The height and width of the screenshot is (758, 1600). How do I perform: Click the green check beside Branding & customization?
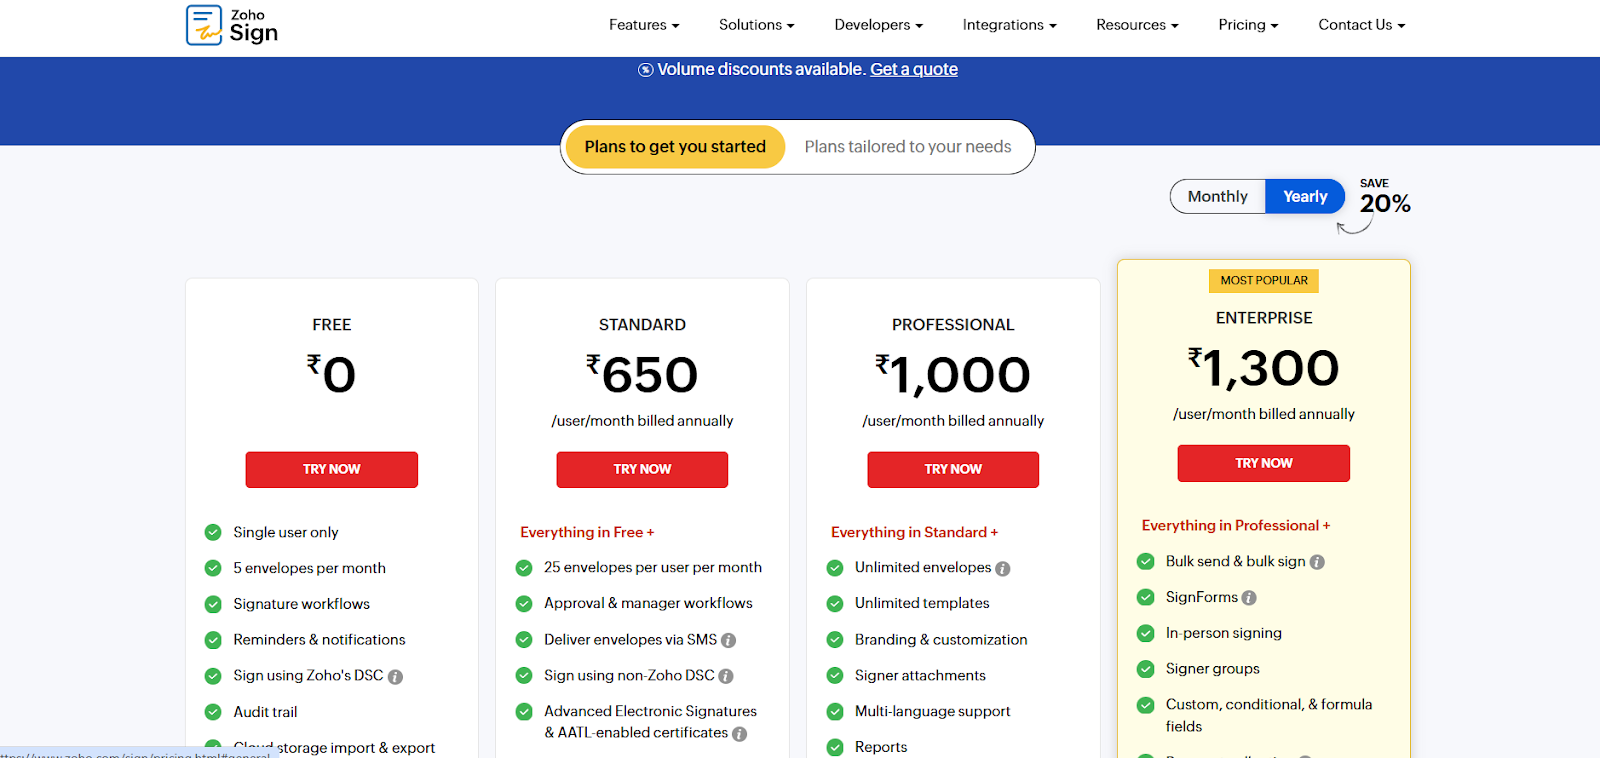(x=835, y=640)
